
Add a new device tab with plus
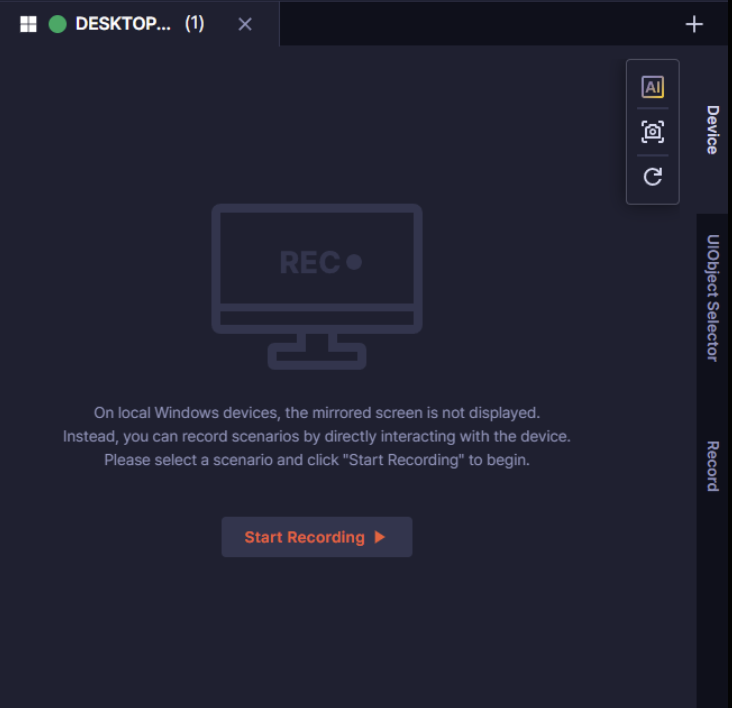[x=694, y=24]
